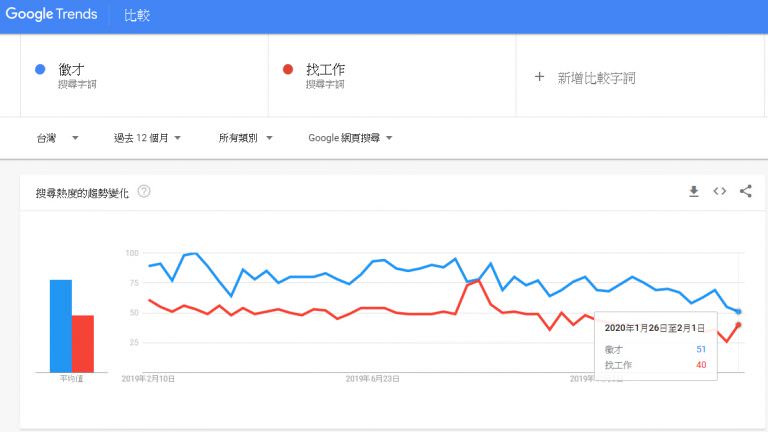The image size is (768, 432).
Task: Share the interest over time chart
Action: 745,191
